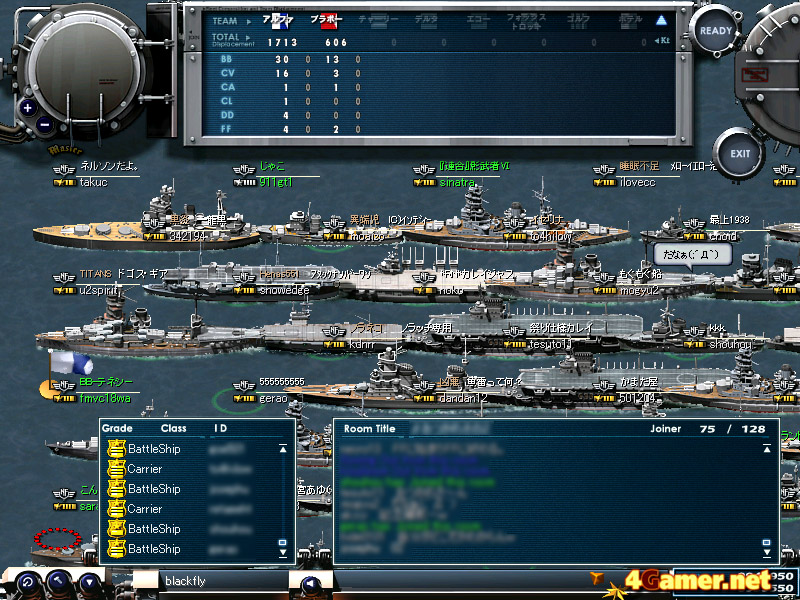The width and height of the screenshot is (800, 600).
Task: Click the 1713 total displacement value
Action: (282, 43)
